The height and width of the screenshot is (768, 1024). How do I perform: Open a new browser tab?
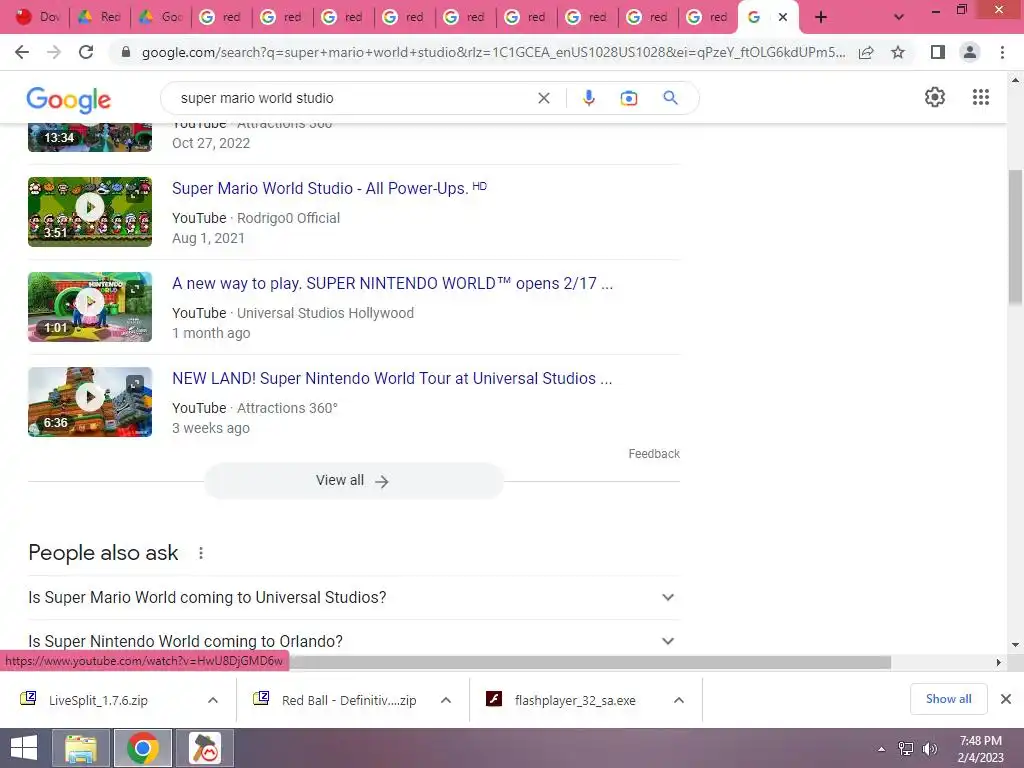[x=821, y=17]
